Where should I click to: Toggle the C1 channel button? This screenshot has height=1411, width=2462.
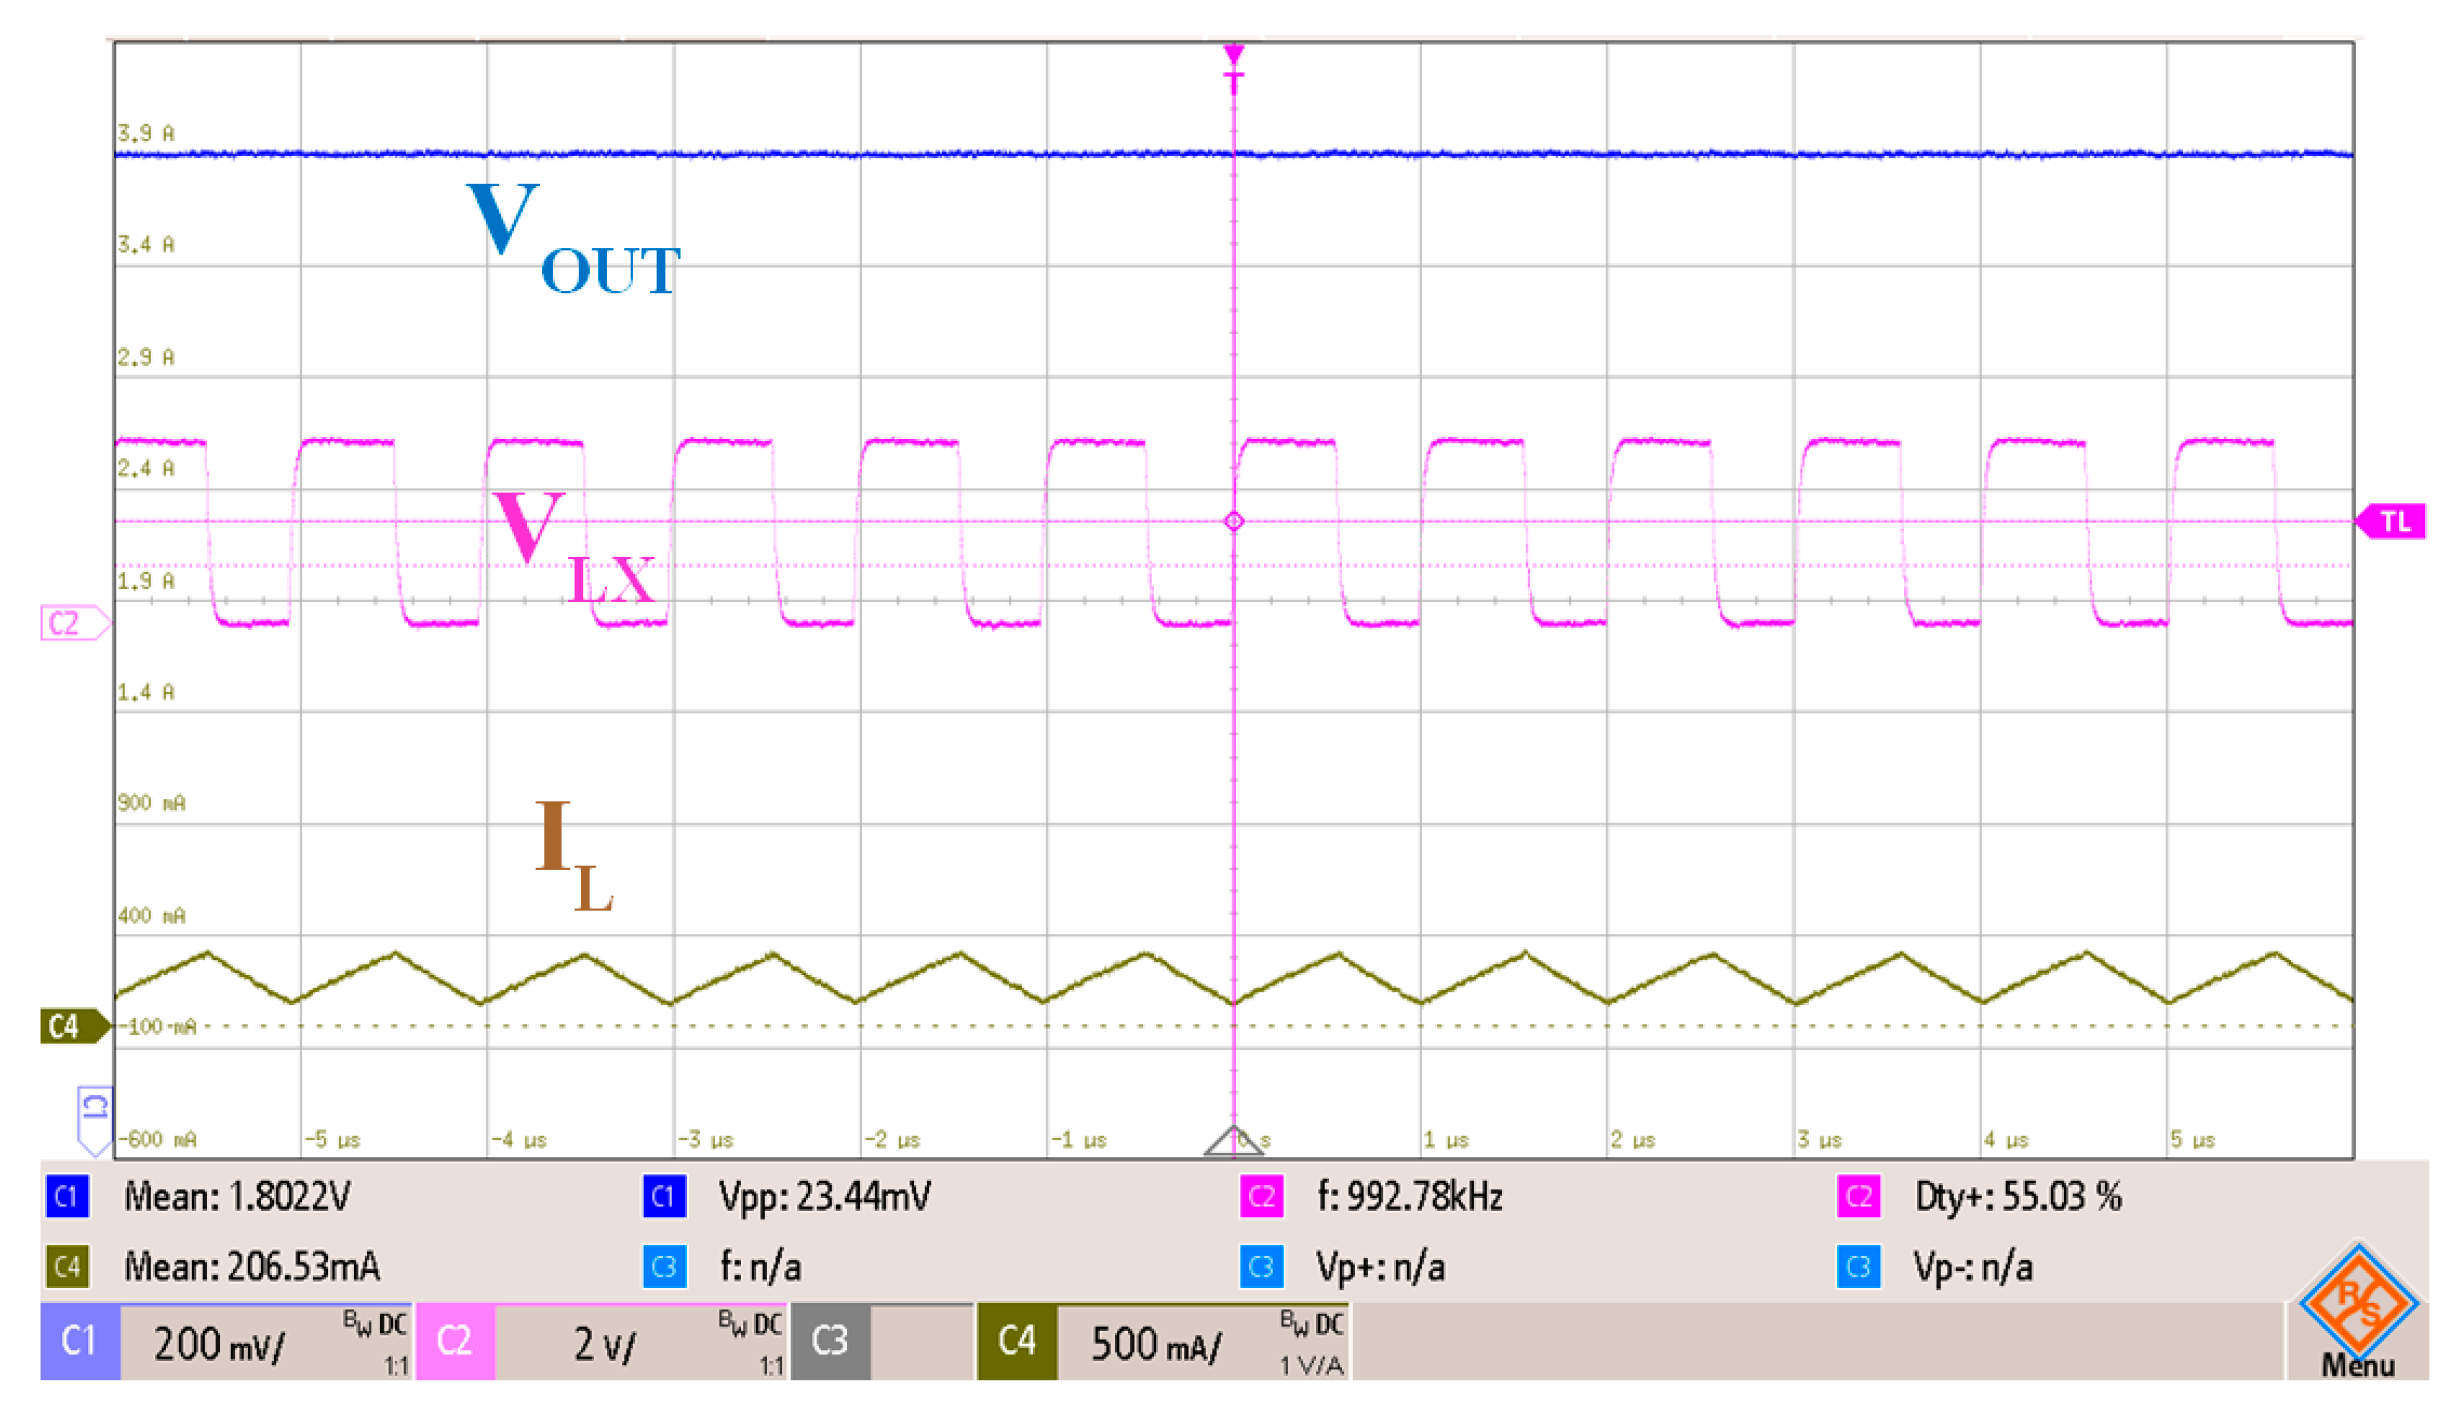point(80,1341)
